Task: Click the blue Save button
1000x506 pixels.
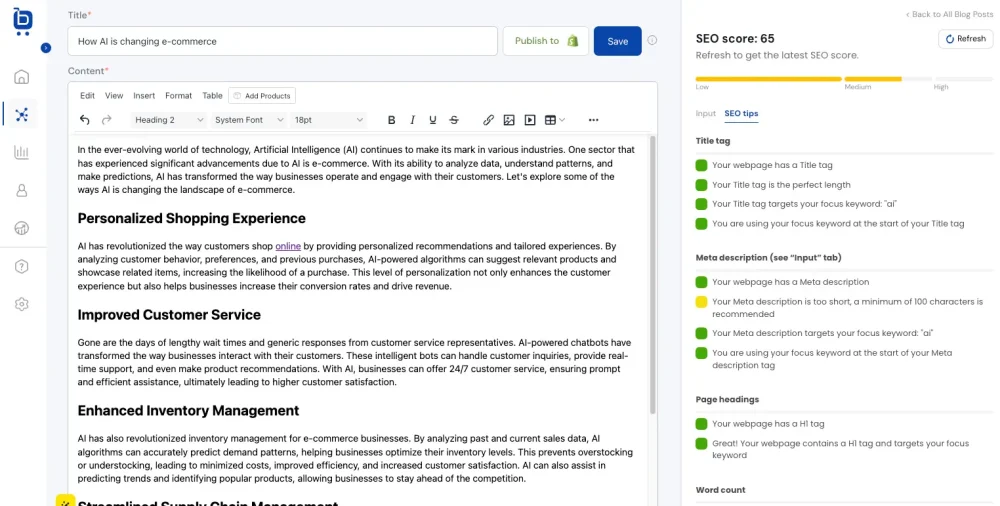Action: (x=617, y=41)
